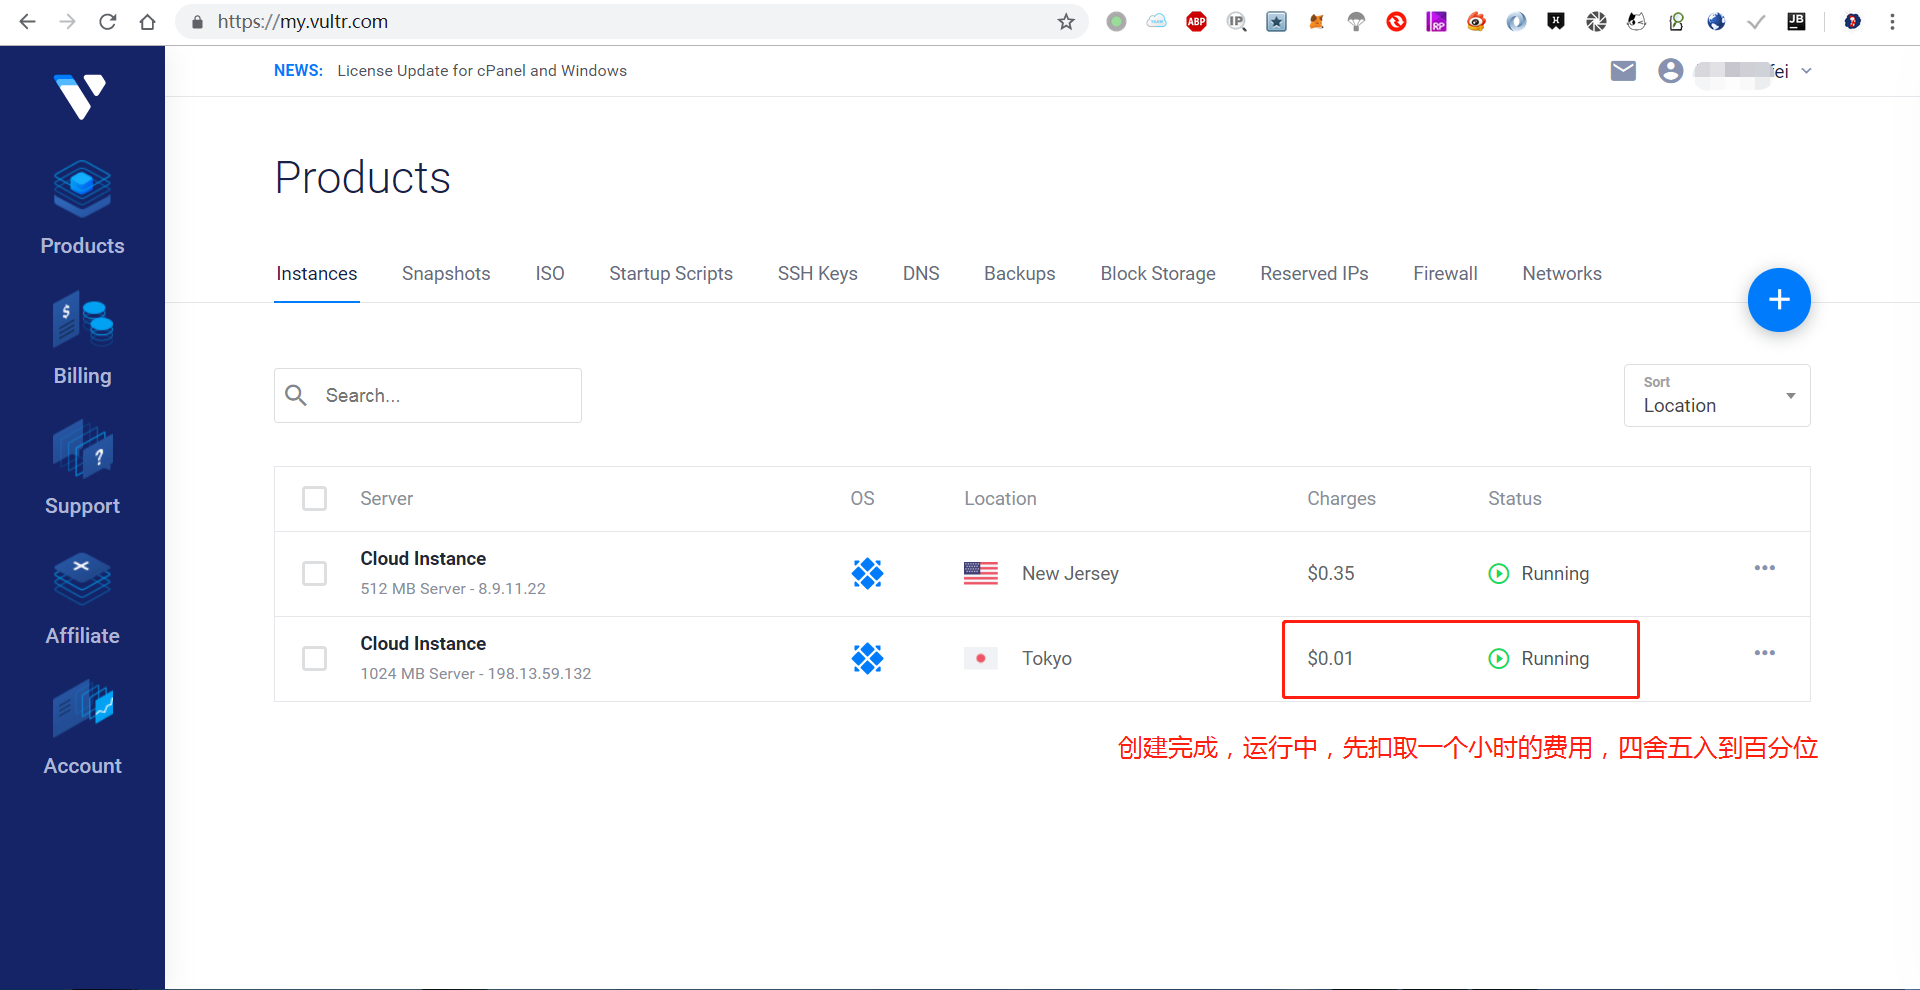
Task: Click the $0.35 charge value
Action: click(1331, 574)
